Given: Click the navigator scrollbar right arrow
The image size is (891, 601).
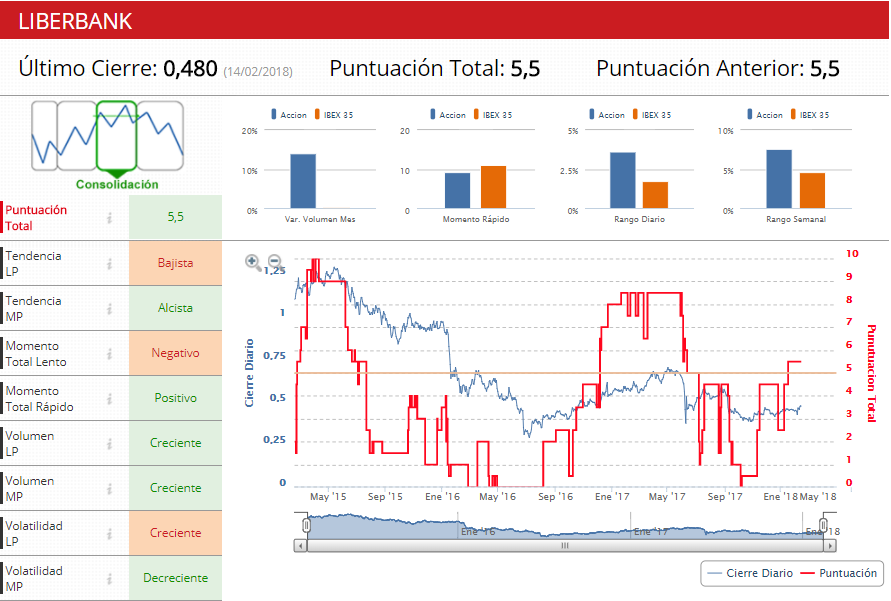Looking at the screenshot, I should pyautogui.click(x=830, y=546).
